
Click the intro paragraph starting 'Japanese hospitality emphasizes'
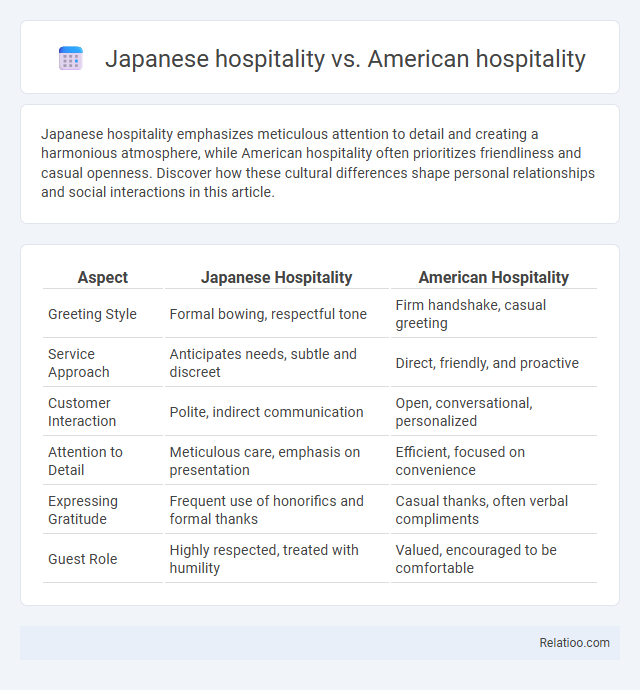click(x=318, y=163)
